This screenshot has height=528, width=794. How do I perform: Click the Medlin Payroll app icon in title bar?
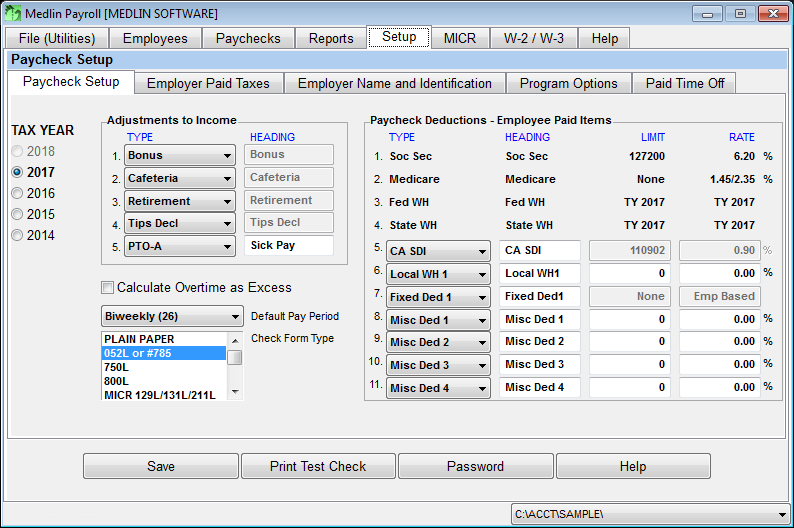(13, 13)
